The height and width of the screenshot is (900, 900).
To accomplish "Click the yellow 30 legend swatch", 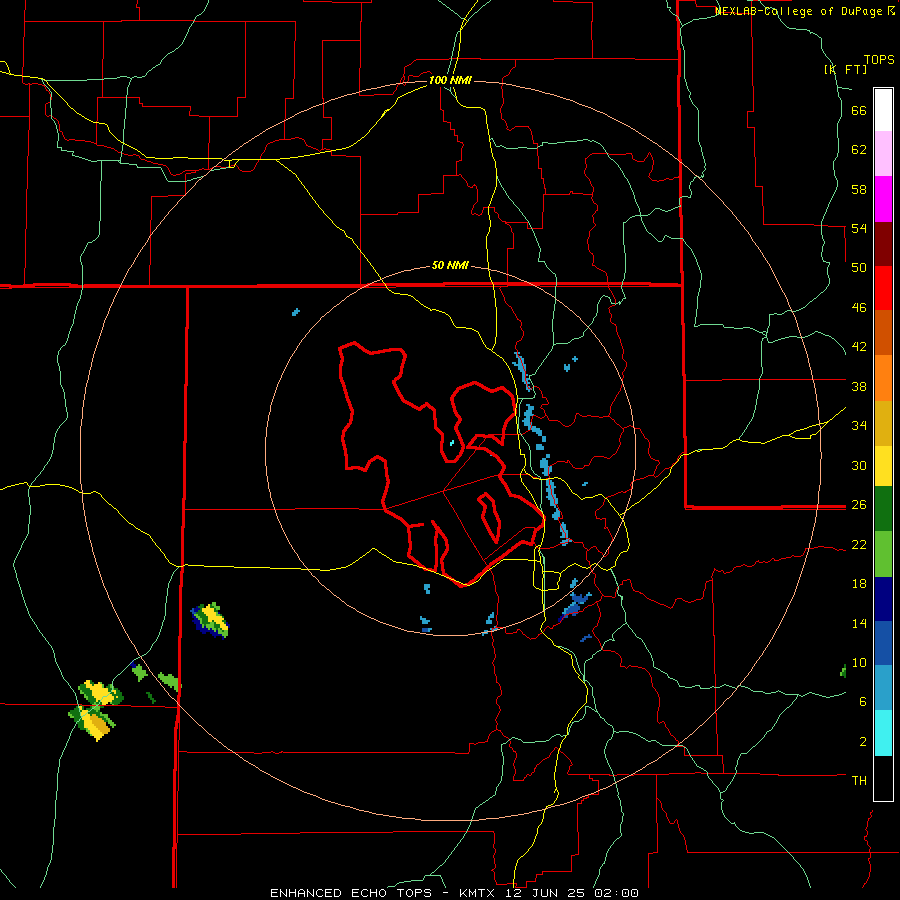I will click(x=883, y=466).
